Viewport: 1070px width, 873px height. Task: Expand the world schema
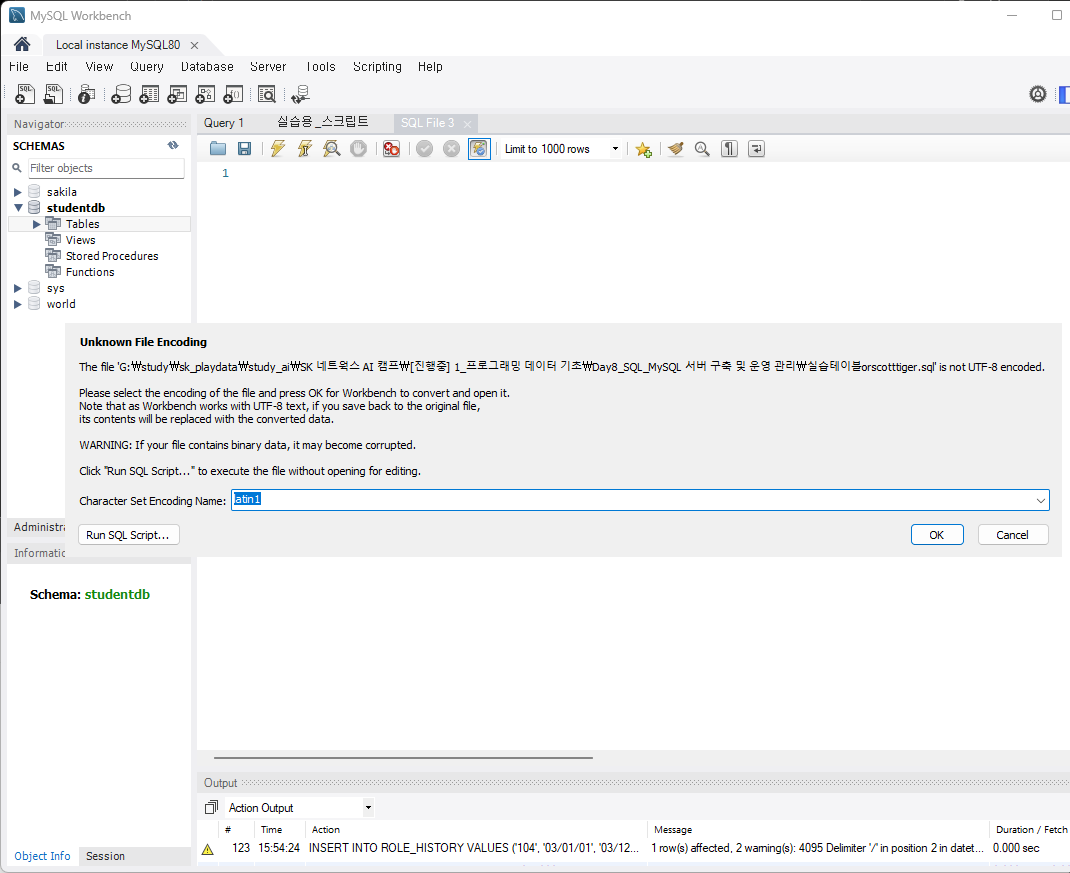(x=18, y=304)
